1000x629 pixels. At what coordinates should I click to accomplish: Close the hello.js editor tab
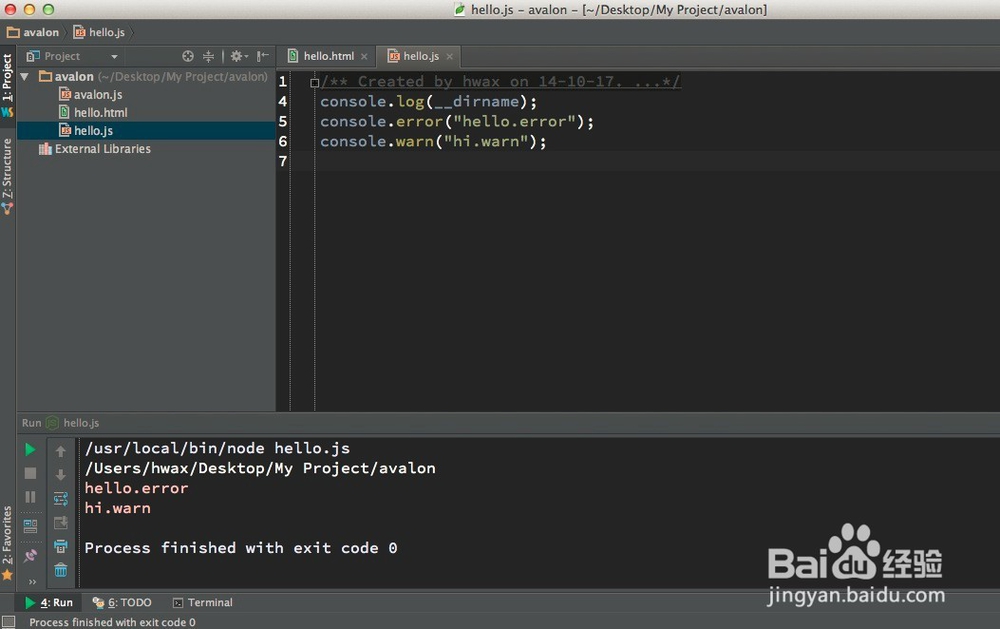point(450,56)
